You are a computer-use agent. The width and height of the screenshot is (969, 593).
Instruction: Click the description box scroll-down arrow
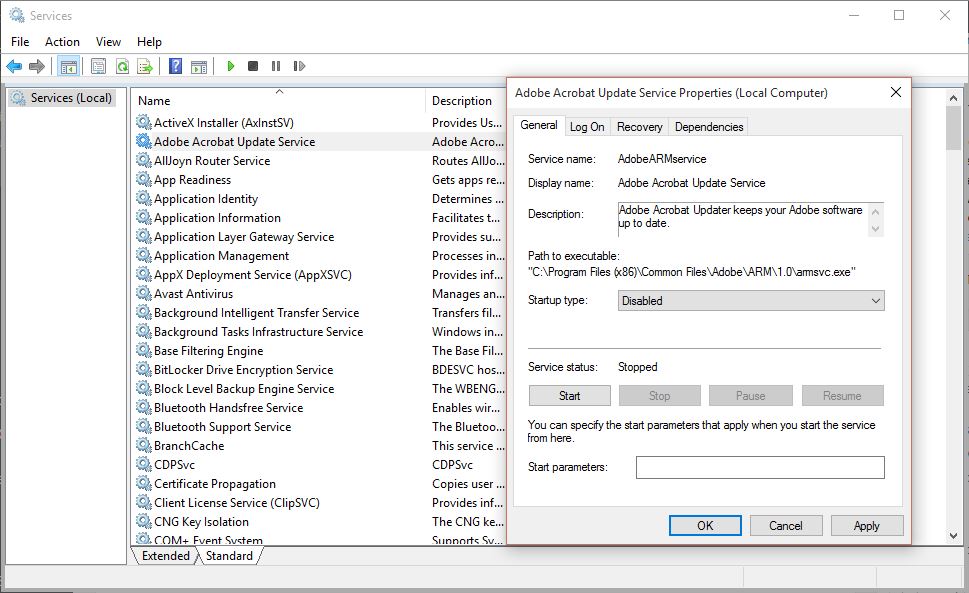875,229
